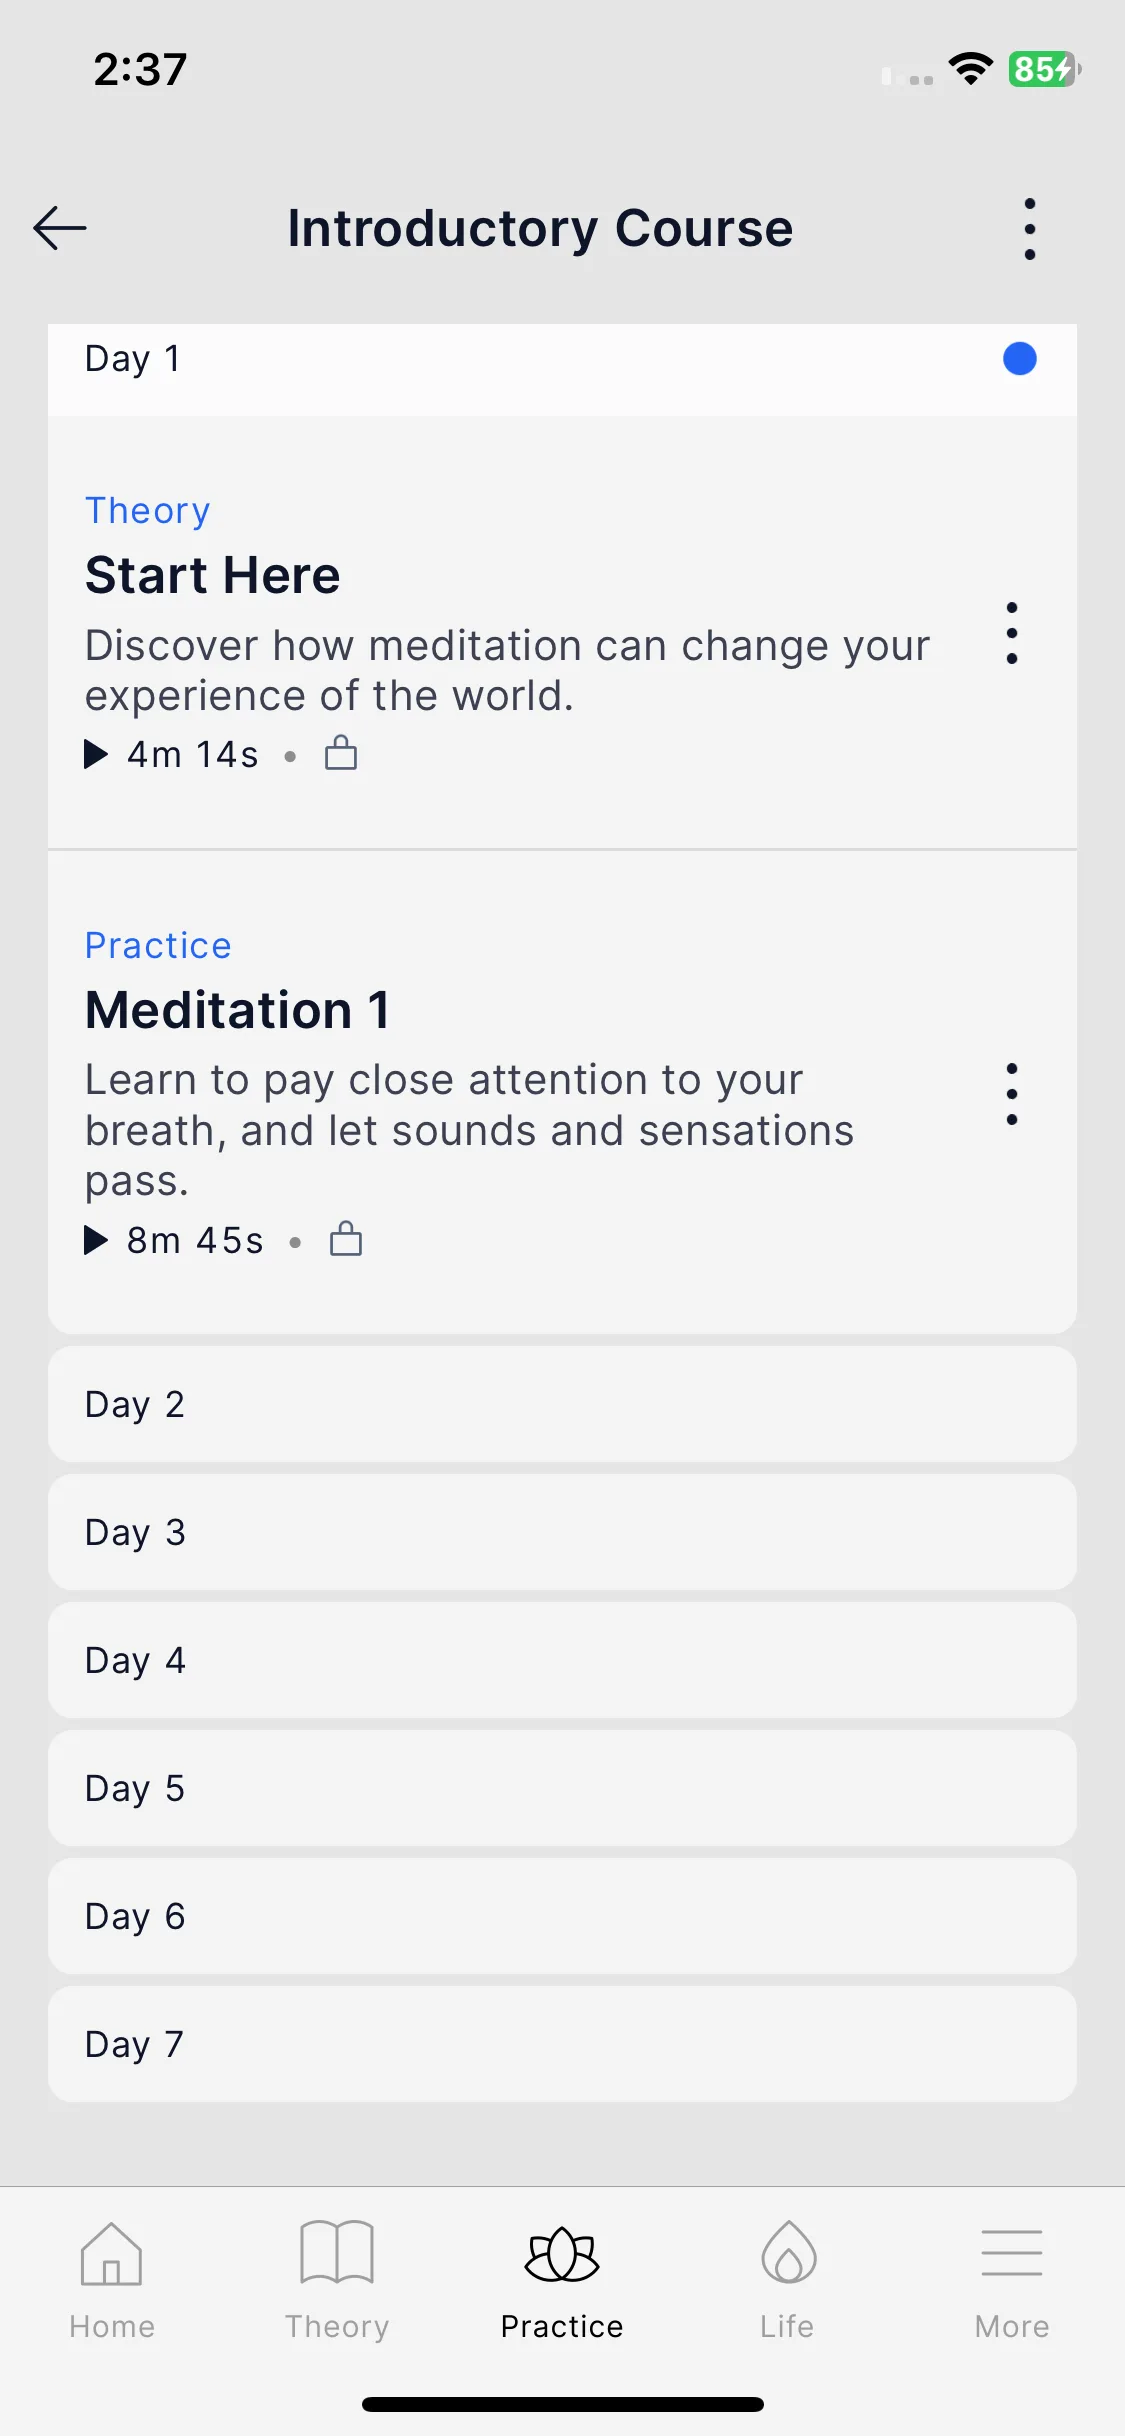Screen dimensions: 1125x2436
Task: Switch to the Theory tab
Action: [337, 2280]
